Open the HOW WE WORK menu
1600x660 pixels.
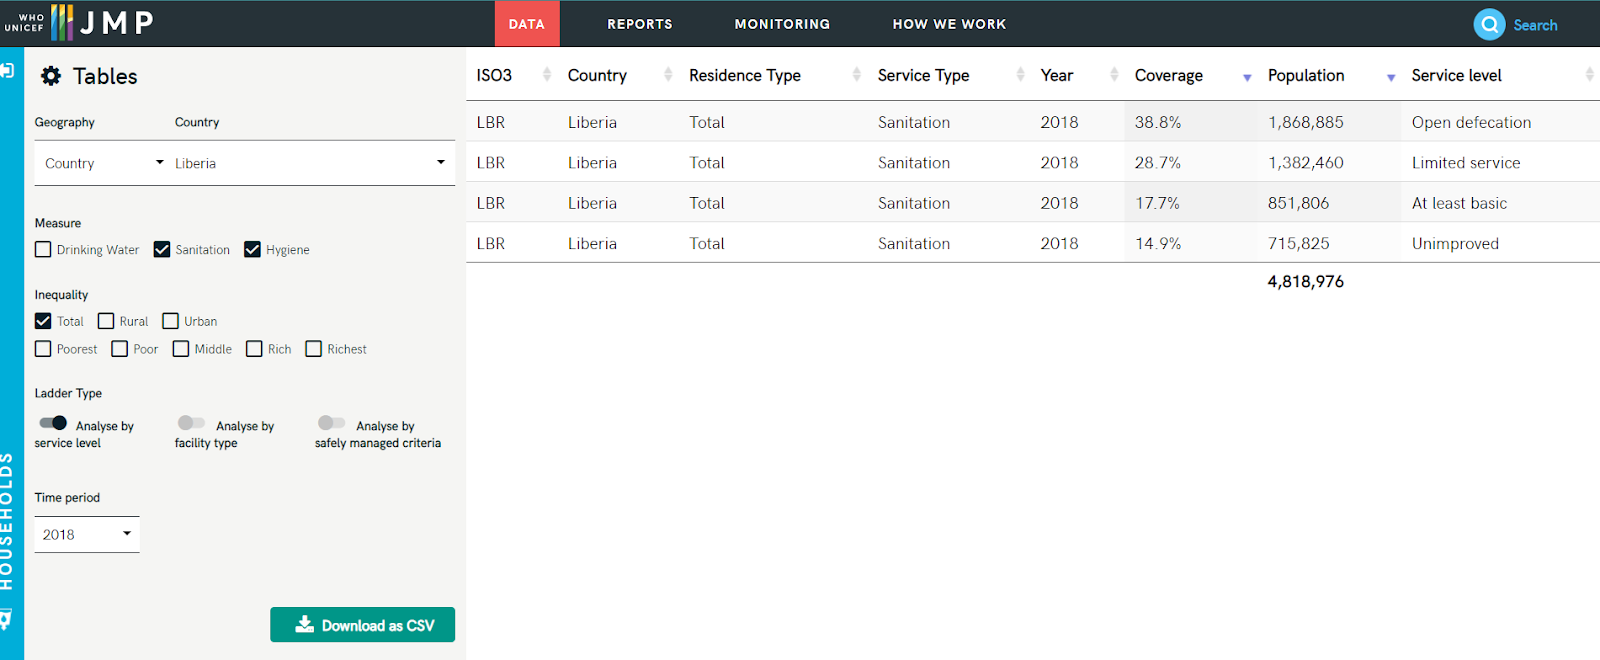pos(949,24)
